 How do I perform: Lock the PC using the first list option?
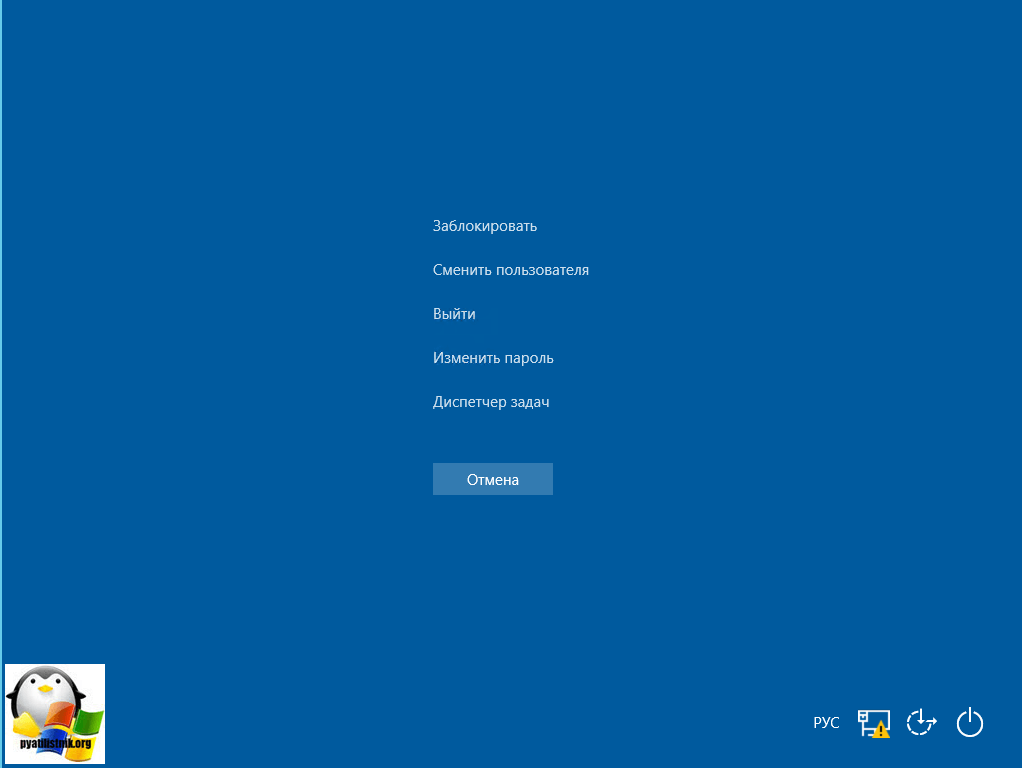point(485,226)
